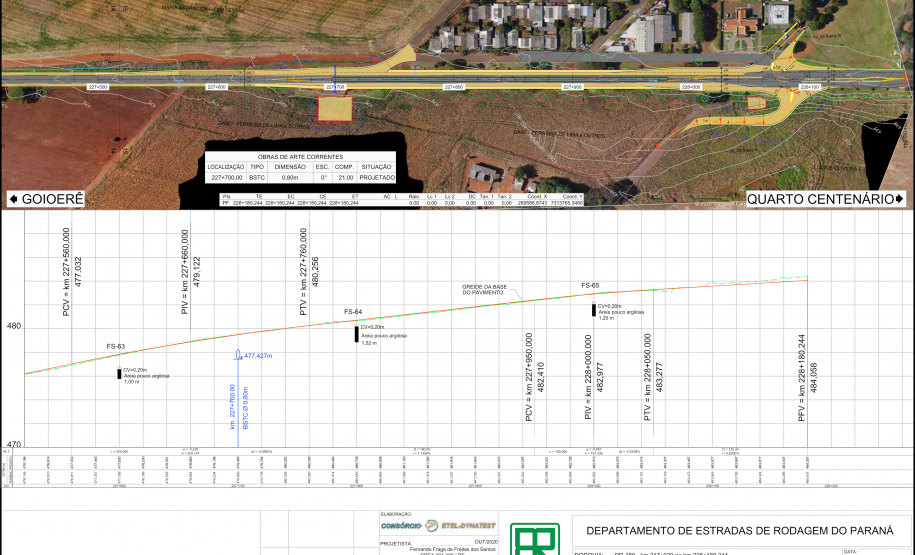Click the elevation value 479,122
Viewport: 915px width, 555px height.
tap(197, 271)
